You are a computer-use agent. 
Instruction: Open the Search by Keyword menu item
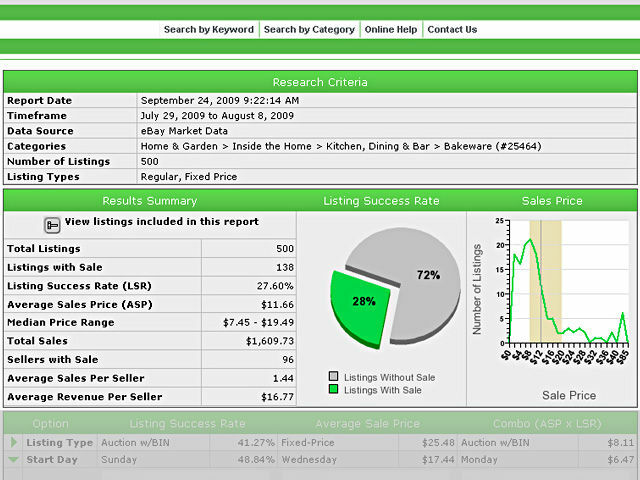click(209, 30)
